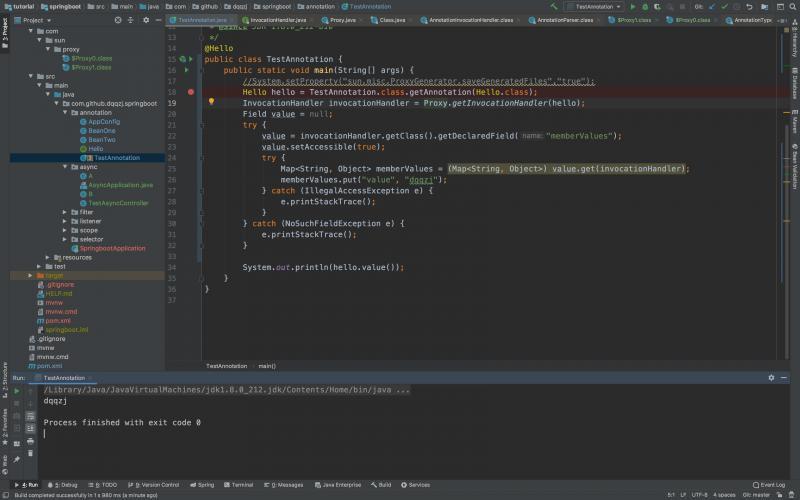This screenshot has height=500, width=800.
Task: Toggle the Terminal tool window
Action: tap(240, 485)
